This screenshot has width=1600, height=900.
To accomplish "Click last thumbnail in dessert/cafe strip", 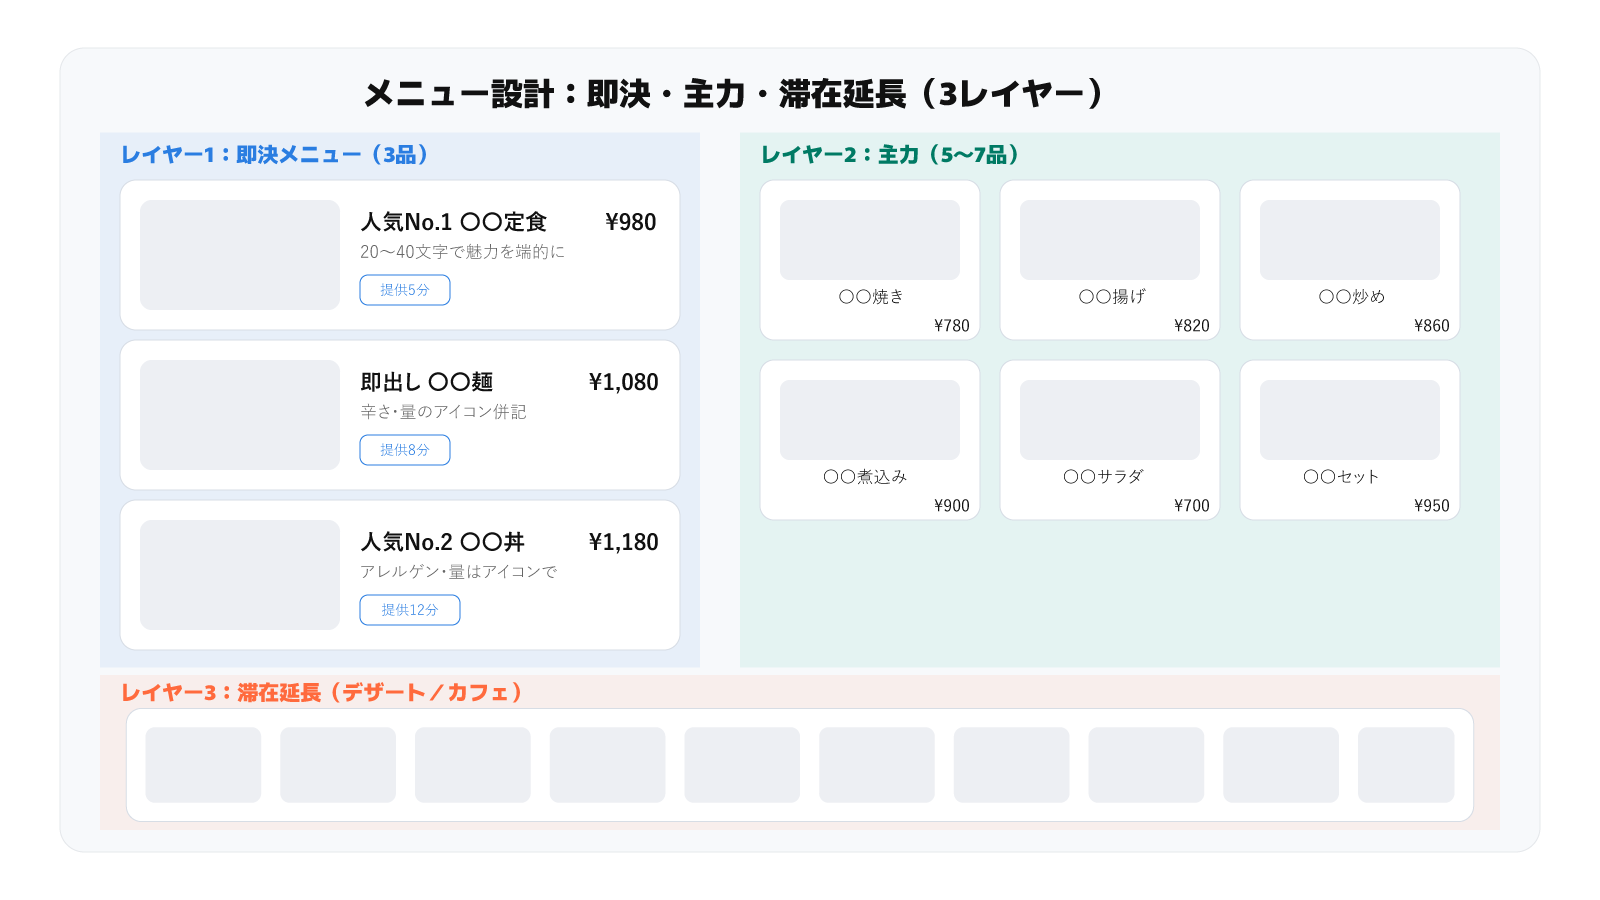I will point(1406,765).
